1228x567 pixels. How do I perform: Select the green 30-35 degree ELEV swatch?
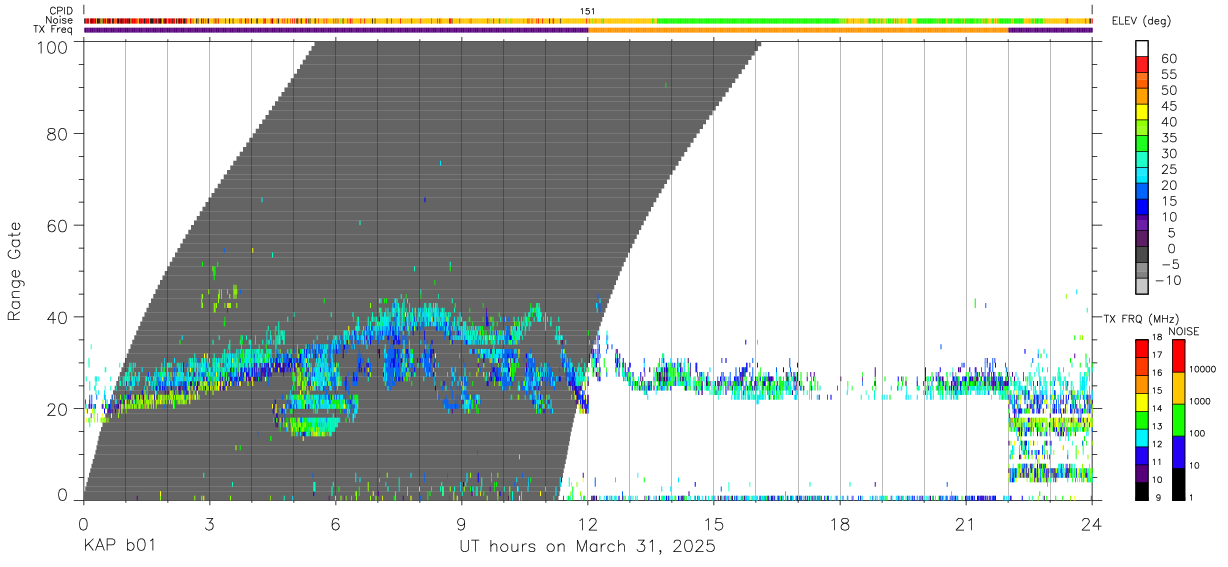click(x=1142, y=144)
